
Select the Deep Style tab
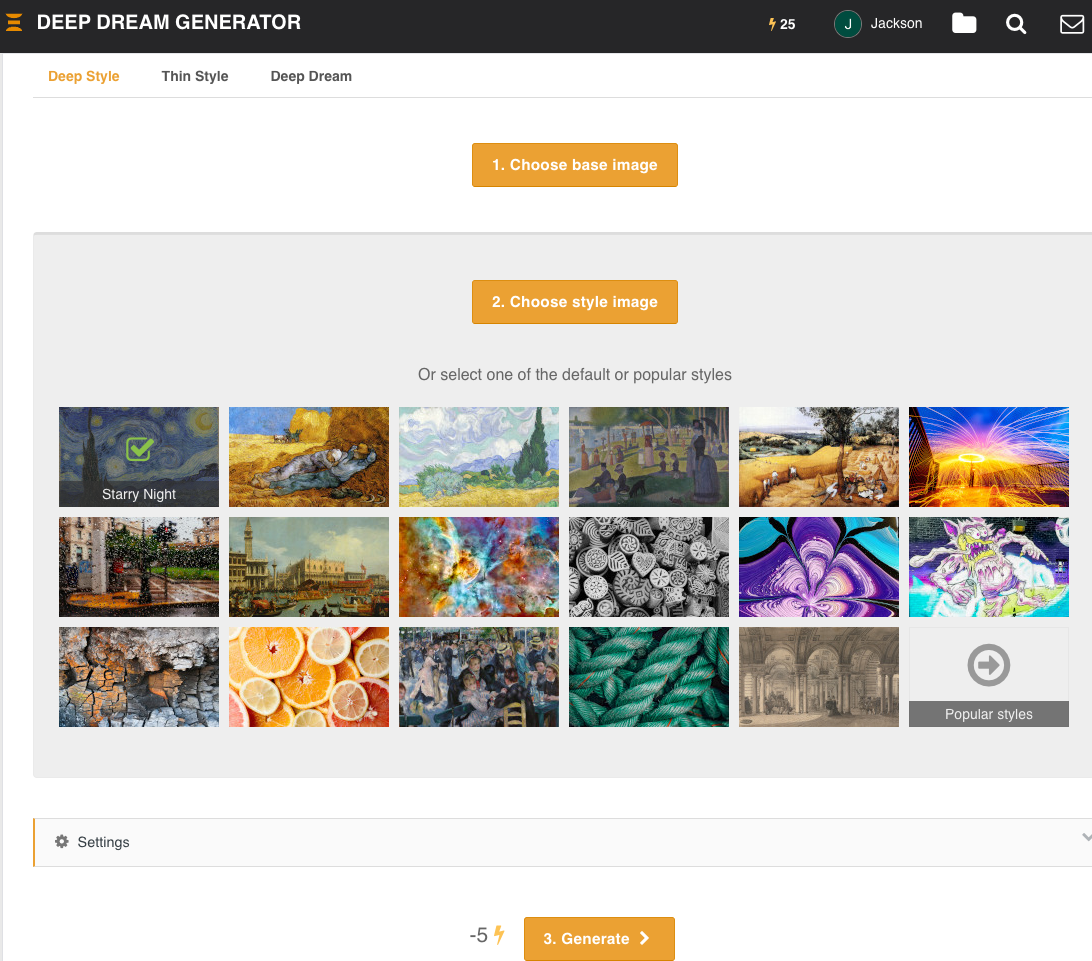84,76
